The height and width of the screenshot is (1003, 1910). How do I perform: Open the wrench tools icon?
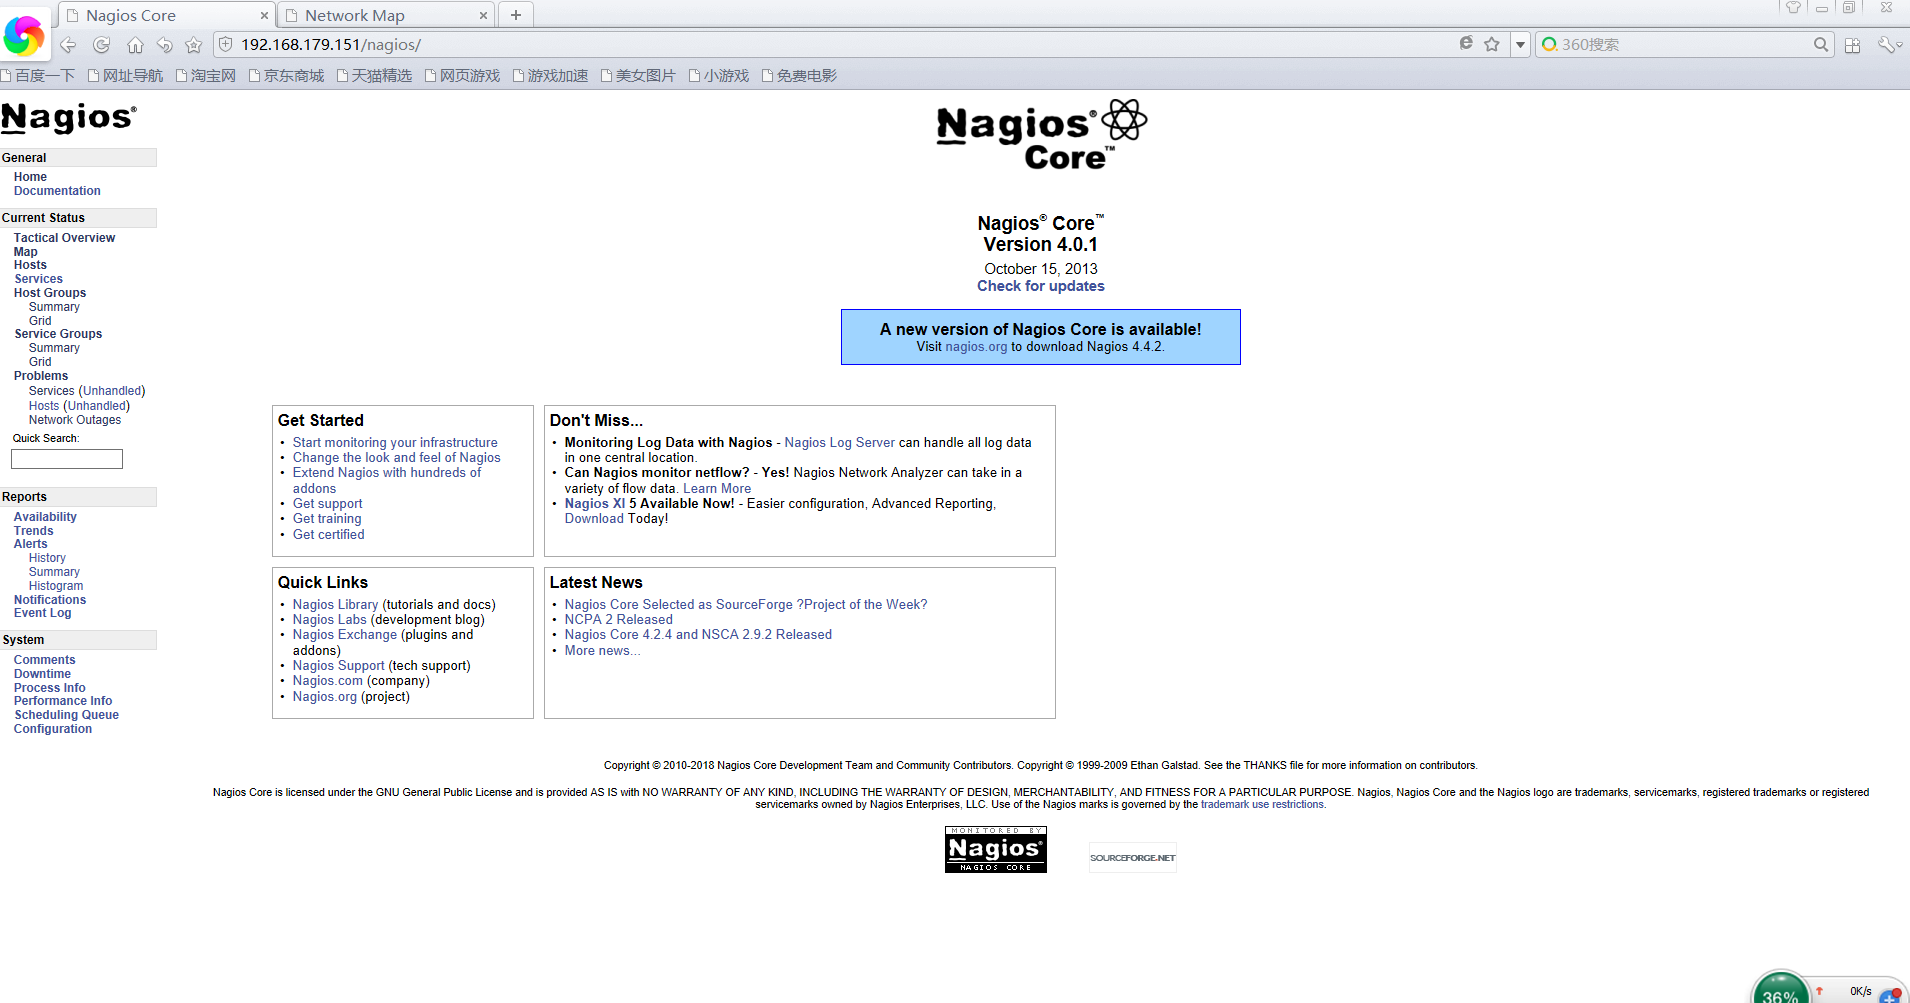[1887, 45]
